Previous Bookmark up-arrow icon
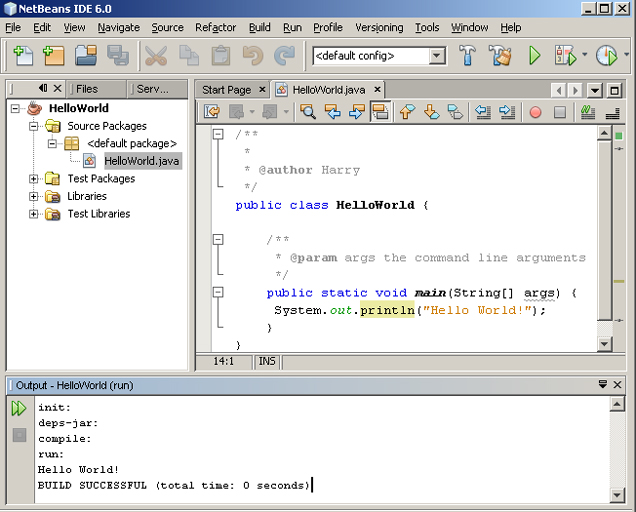 click(407, 112)
